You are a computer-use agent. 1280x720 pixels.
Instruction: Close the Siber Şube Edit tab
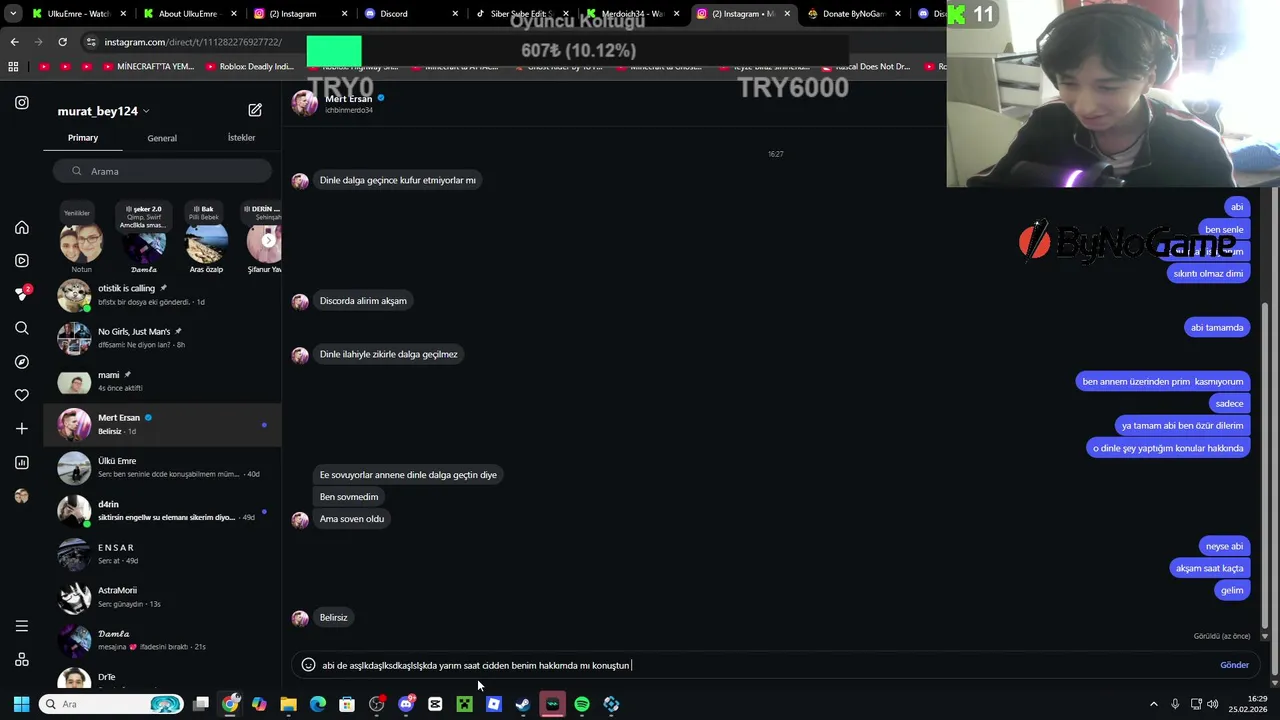566,14
